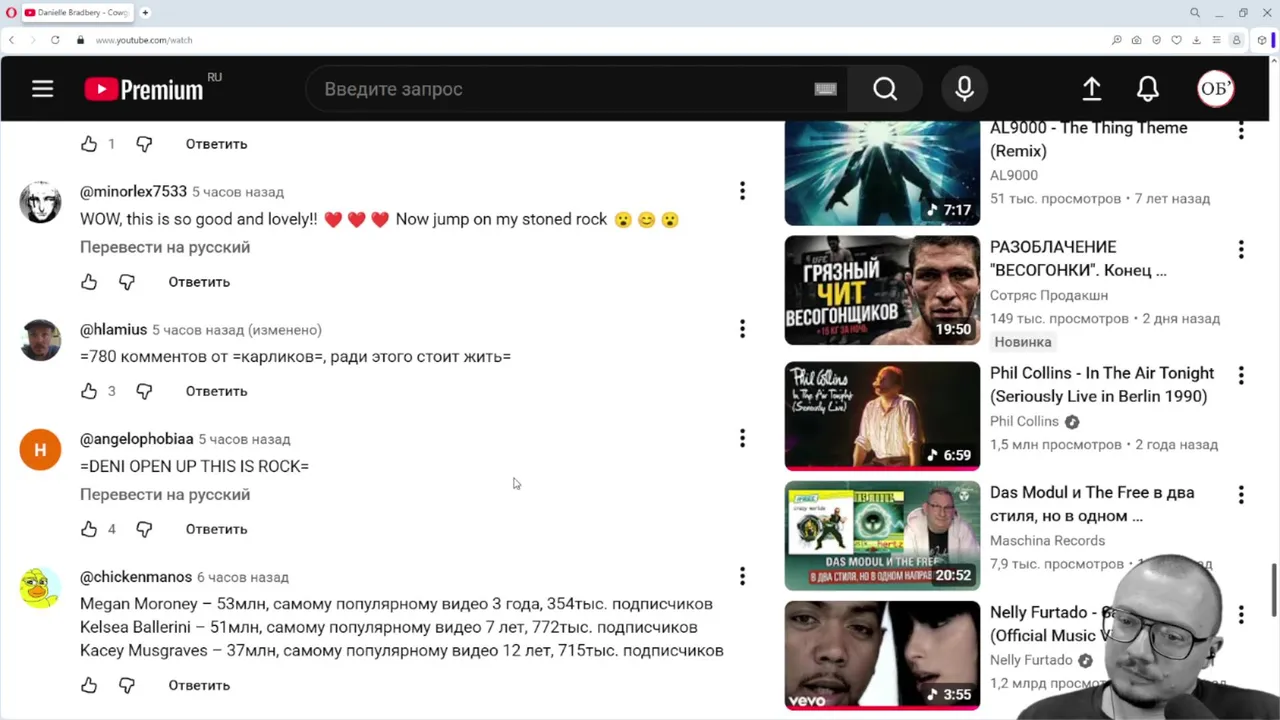This screenshot has height=720, width=1280.
Task: Open the @minorlex7533 profile avatar
Action: point(40,202)
